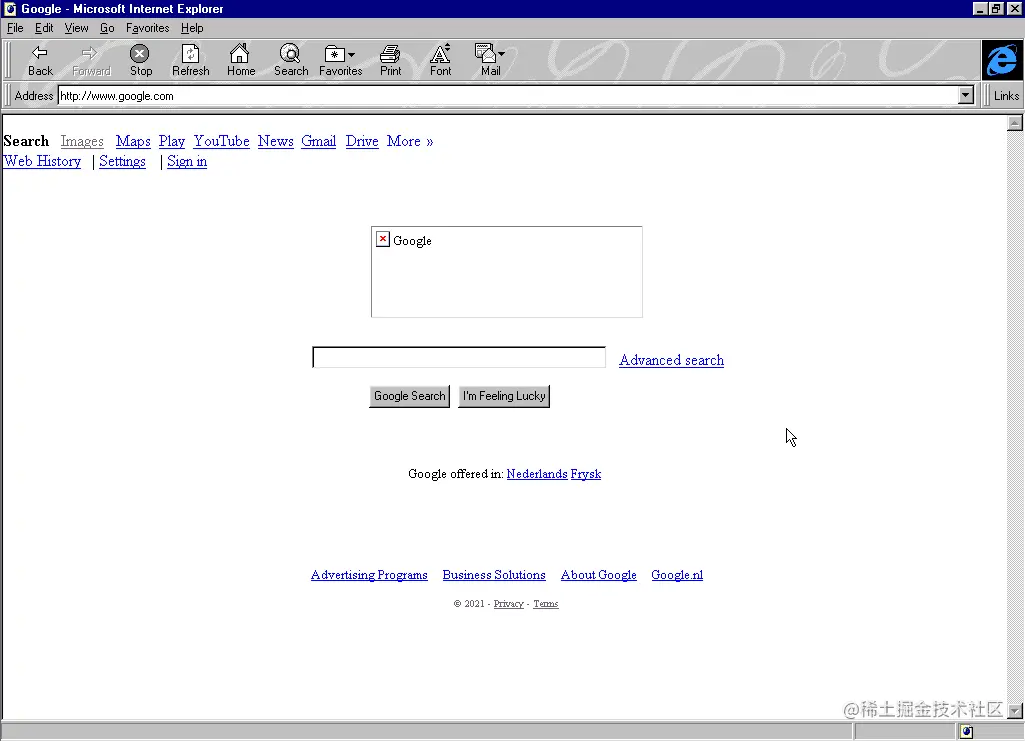Open the Gmail link
This screenshot has width=1025, height=741.
[x=318, y=141]
